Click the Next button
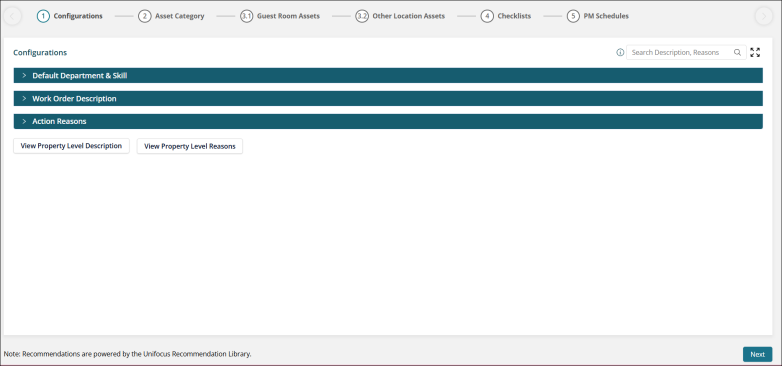 coord(758,354)
